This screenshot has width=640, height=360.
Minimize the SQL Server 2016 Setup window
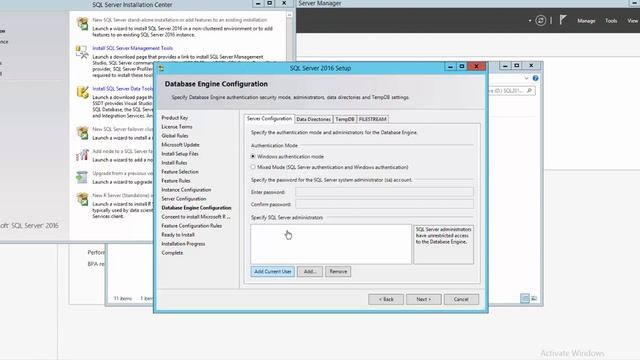450,67
